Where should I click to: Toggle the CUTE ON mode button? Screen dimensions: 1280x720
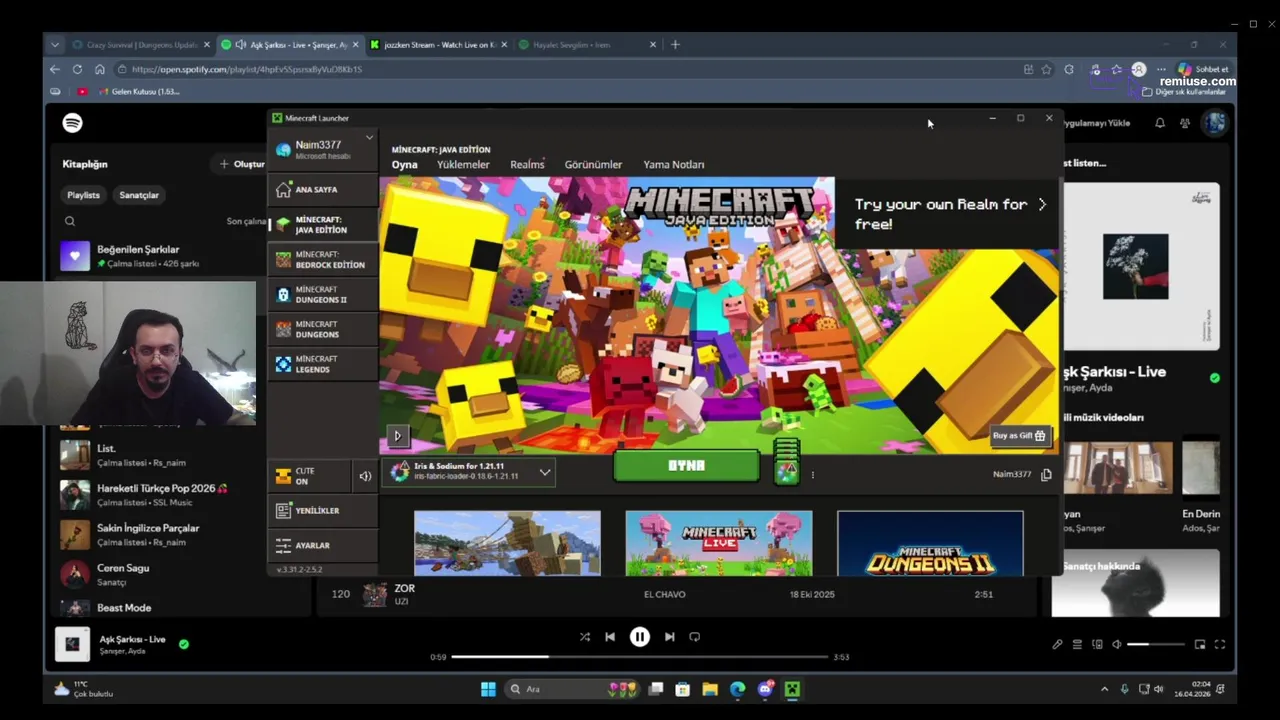click(309, 476)
